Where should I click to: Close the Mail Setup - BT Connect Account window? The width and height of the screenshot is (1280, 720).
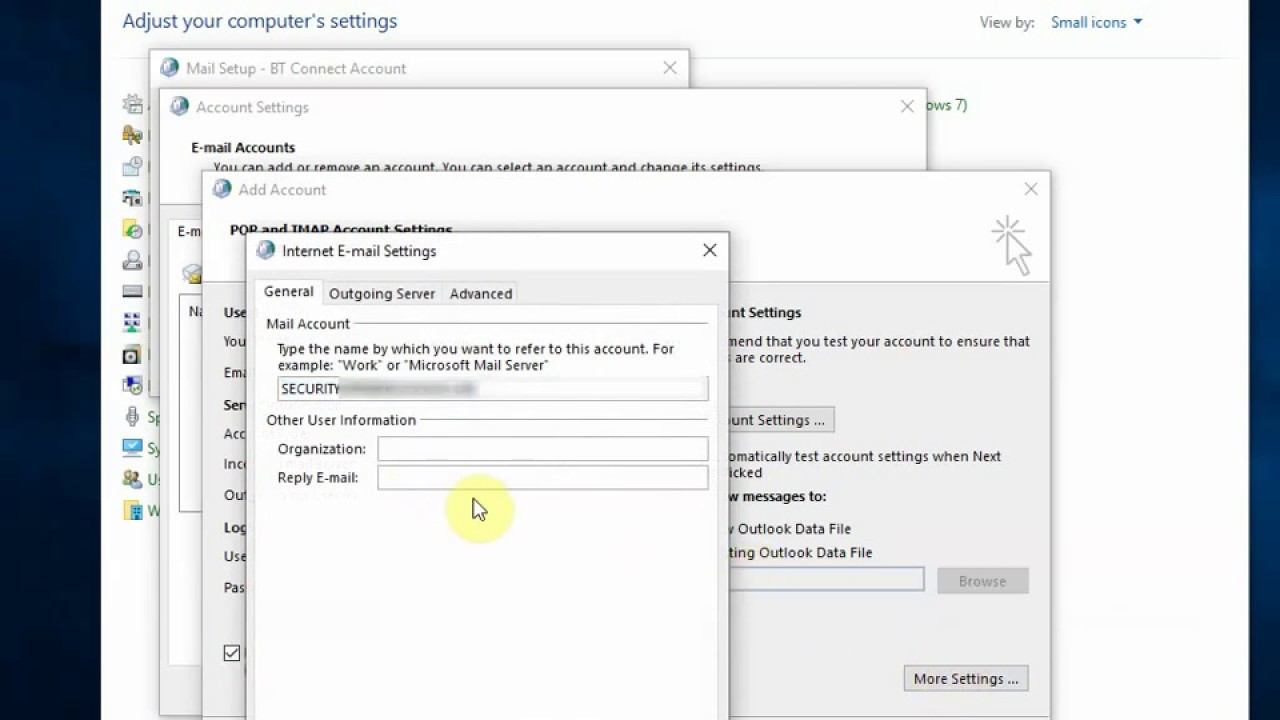pos(670,67)
